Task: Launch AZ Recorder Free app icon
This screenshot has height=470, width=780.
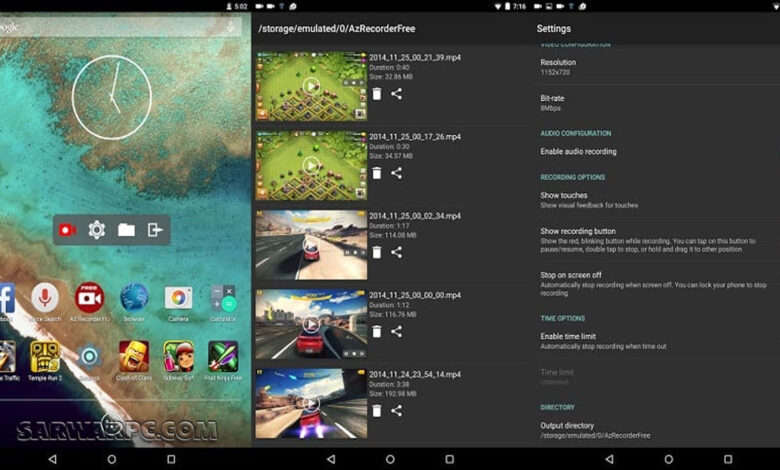Action: click(x=90, y=297)
